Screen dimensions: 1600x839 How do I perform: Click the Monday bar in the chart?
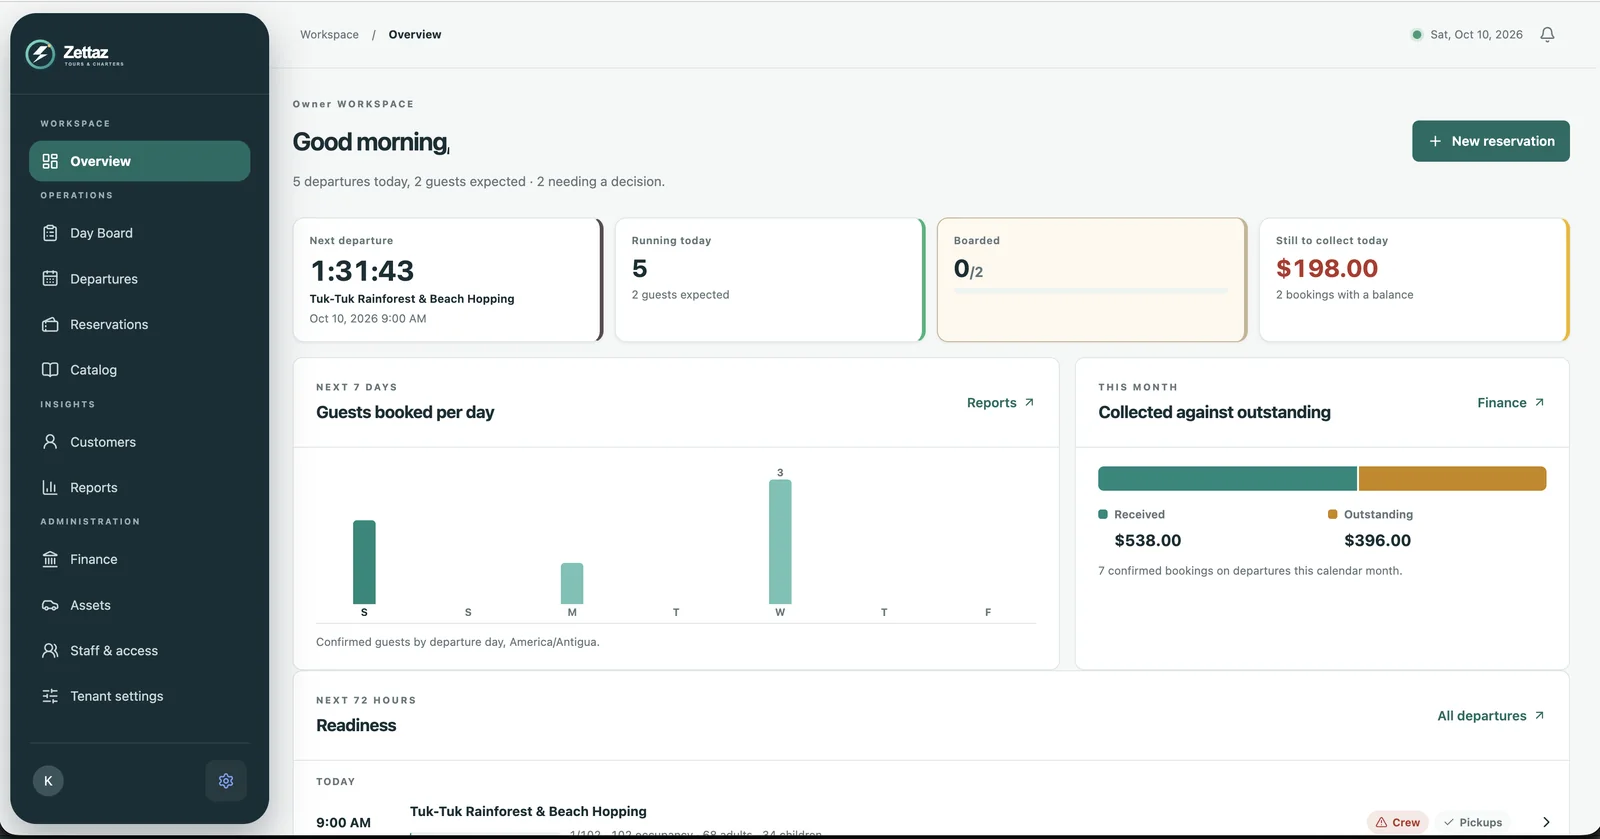coord(572,583)
